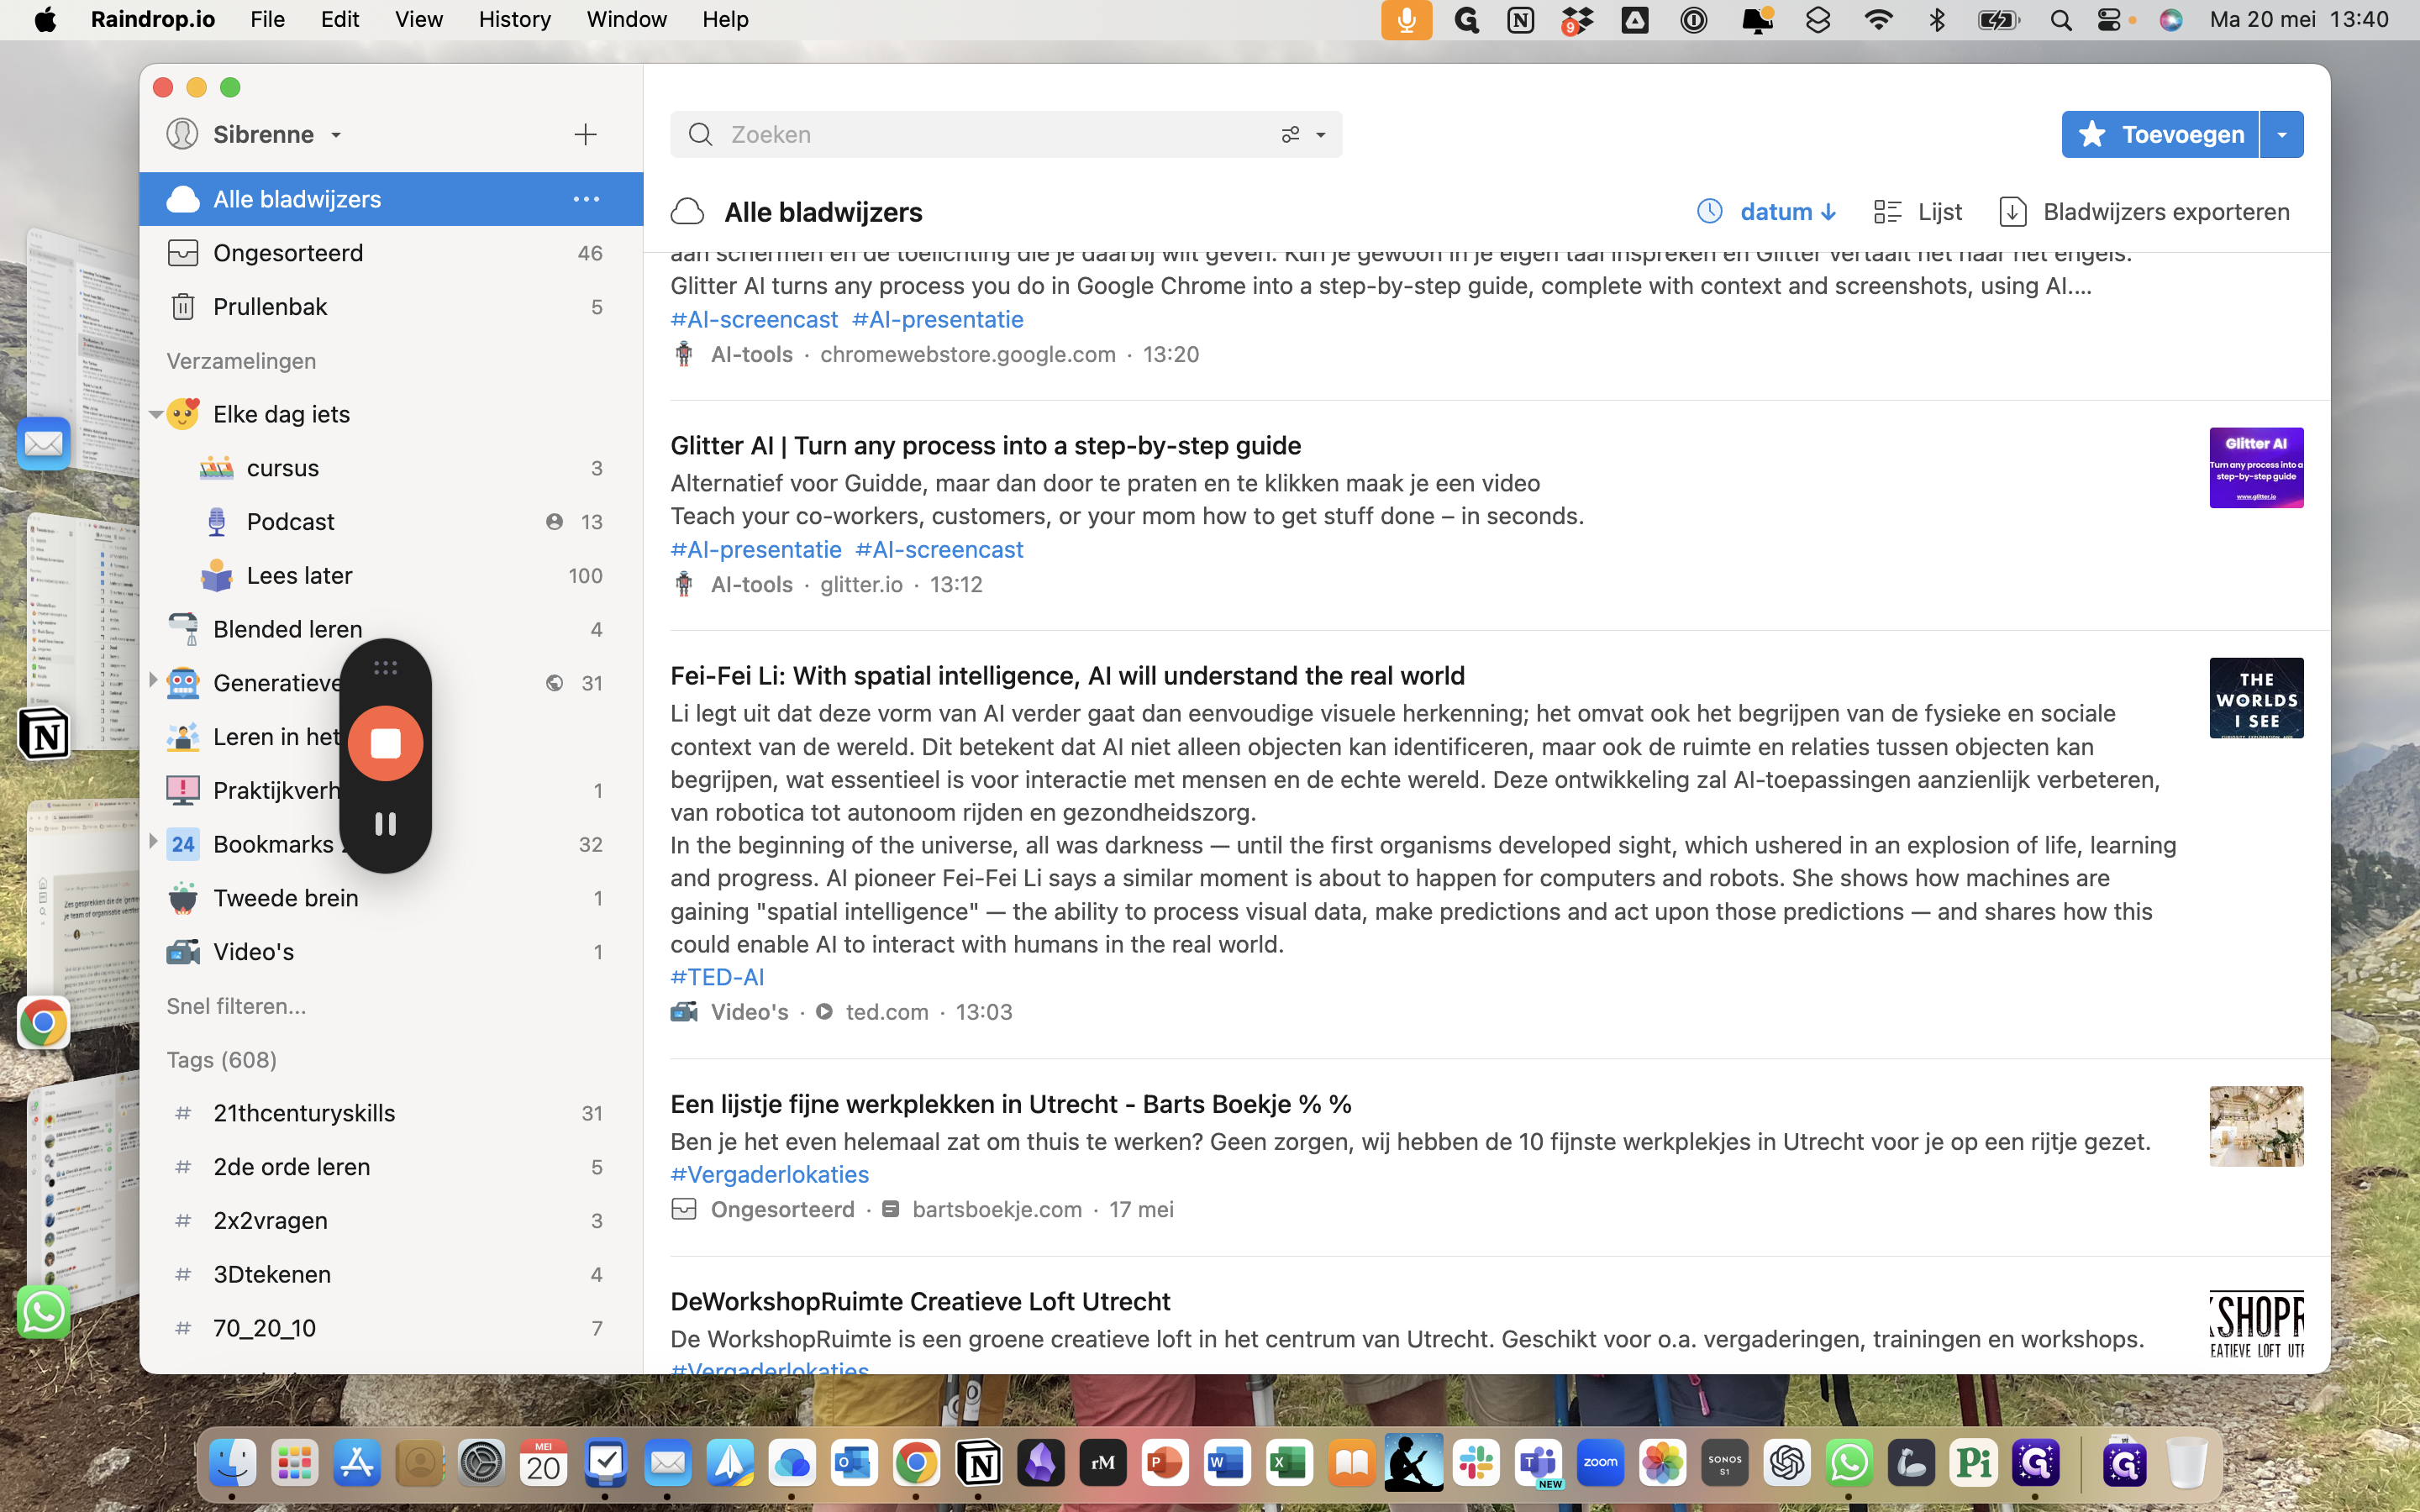Viewport: 2420px width, 1512px height.
Task: Click the Toevoegen button
Action: pos(2160,134)
